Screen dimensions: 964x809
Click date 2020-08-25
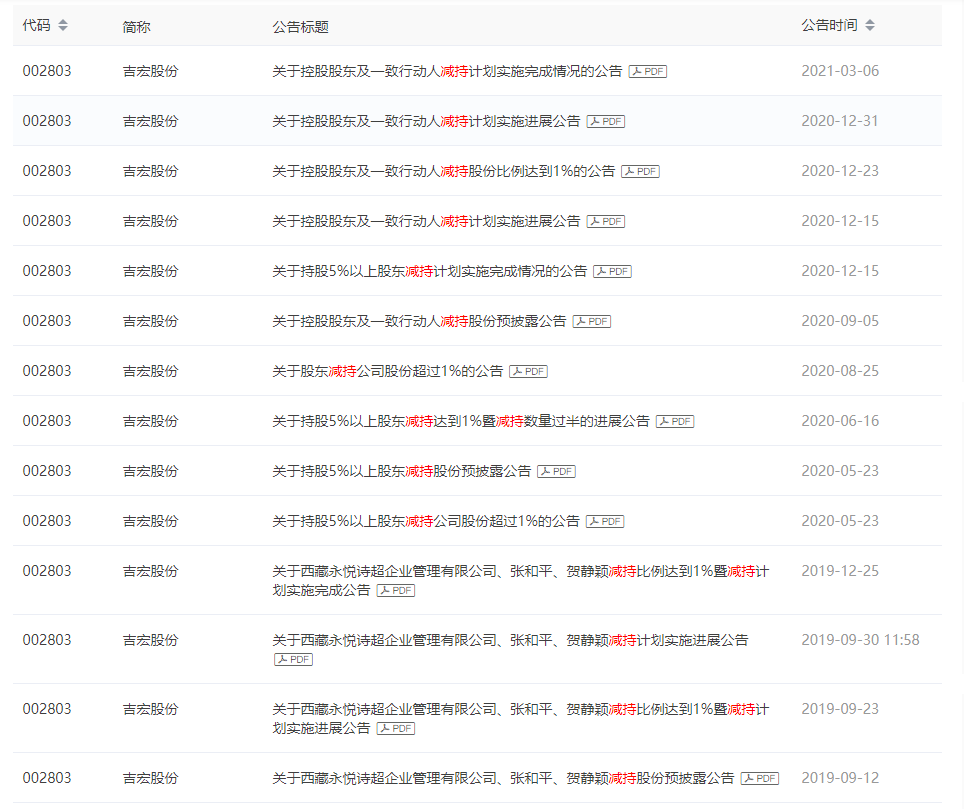point(840,371)
